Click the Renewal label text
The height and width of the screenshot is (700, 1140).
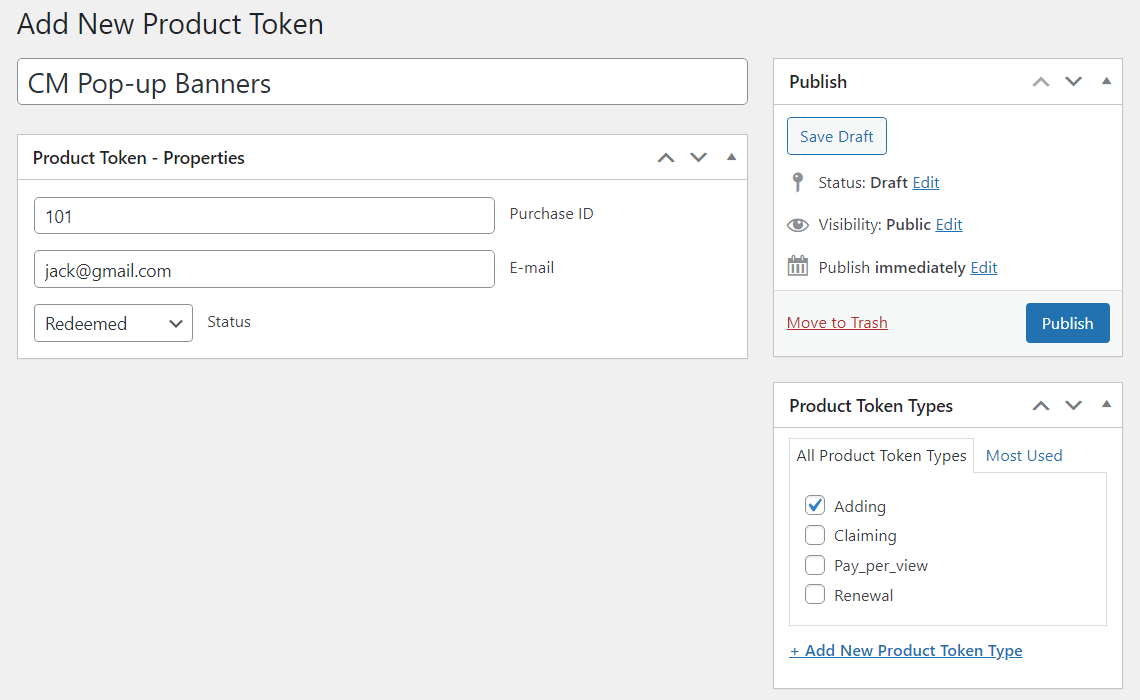point(863,595)
